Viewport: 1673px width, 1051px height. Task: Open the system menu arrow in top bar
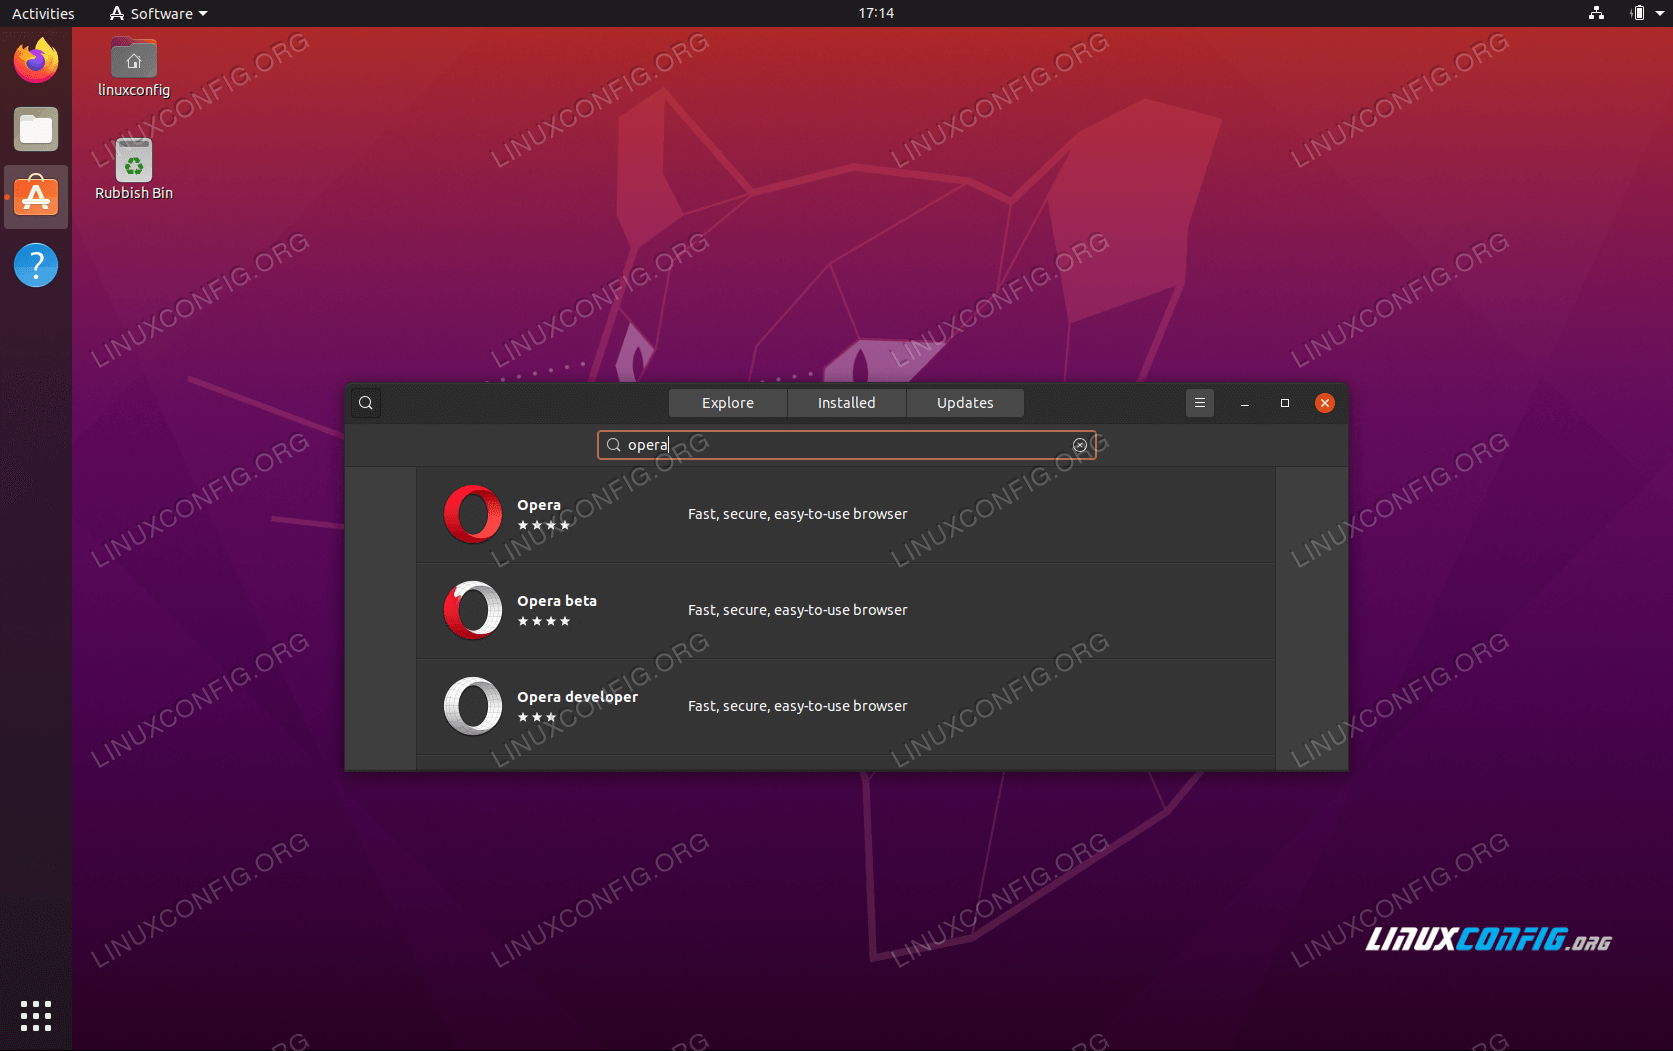1660,13
